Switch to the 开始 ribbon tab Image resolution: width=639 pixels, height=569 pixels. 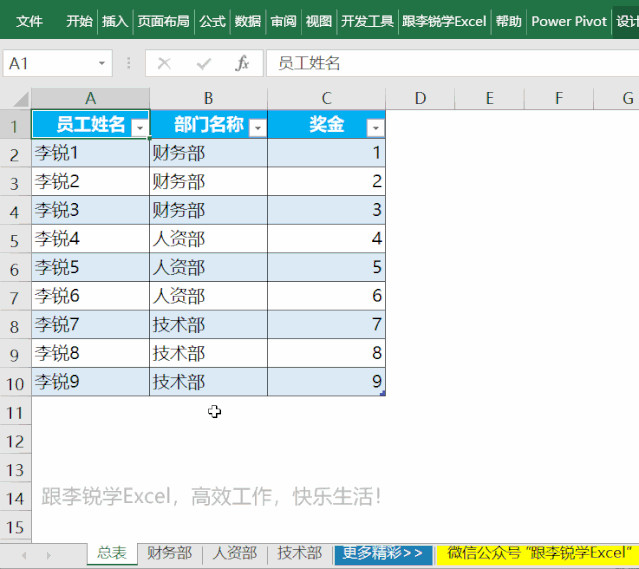[x=79, y=21]
